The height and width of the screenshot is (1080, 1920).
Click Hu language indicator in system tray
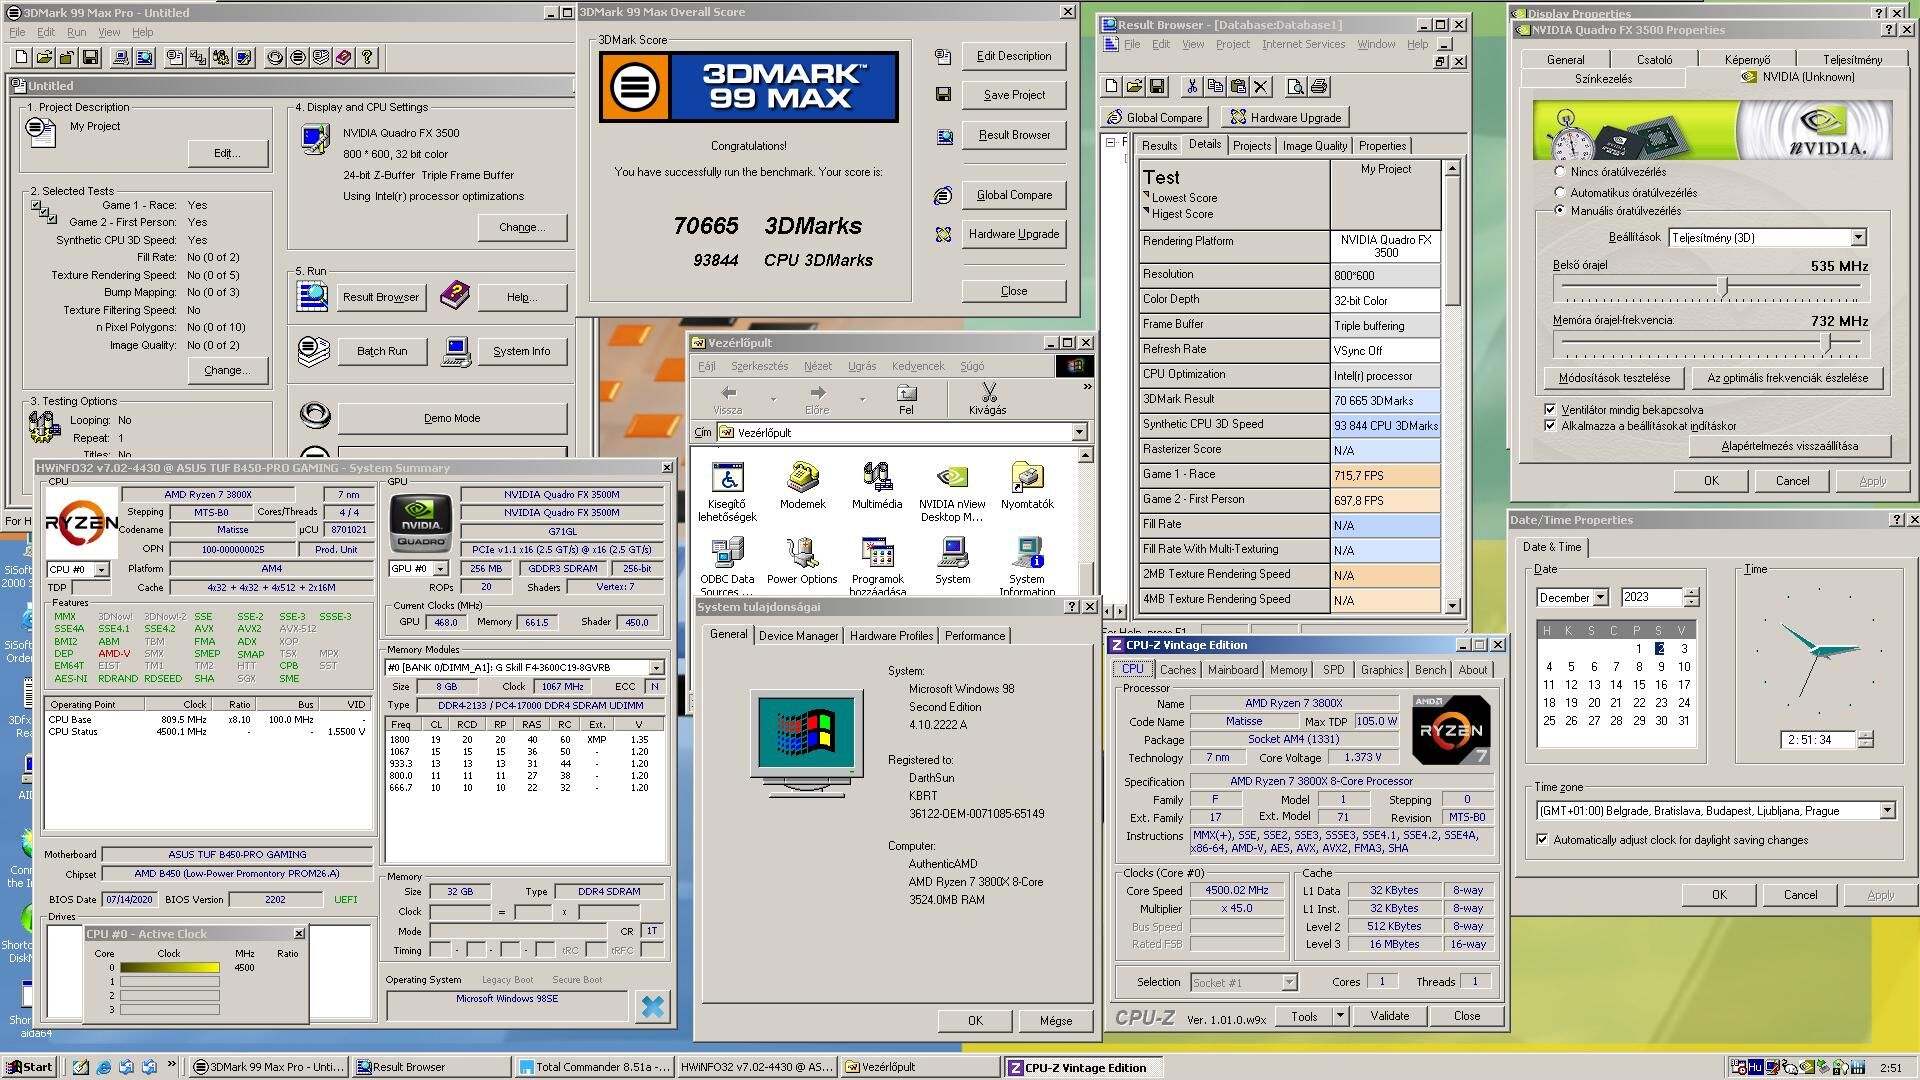tap(1755, 1067)
